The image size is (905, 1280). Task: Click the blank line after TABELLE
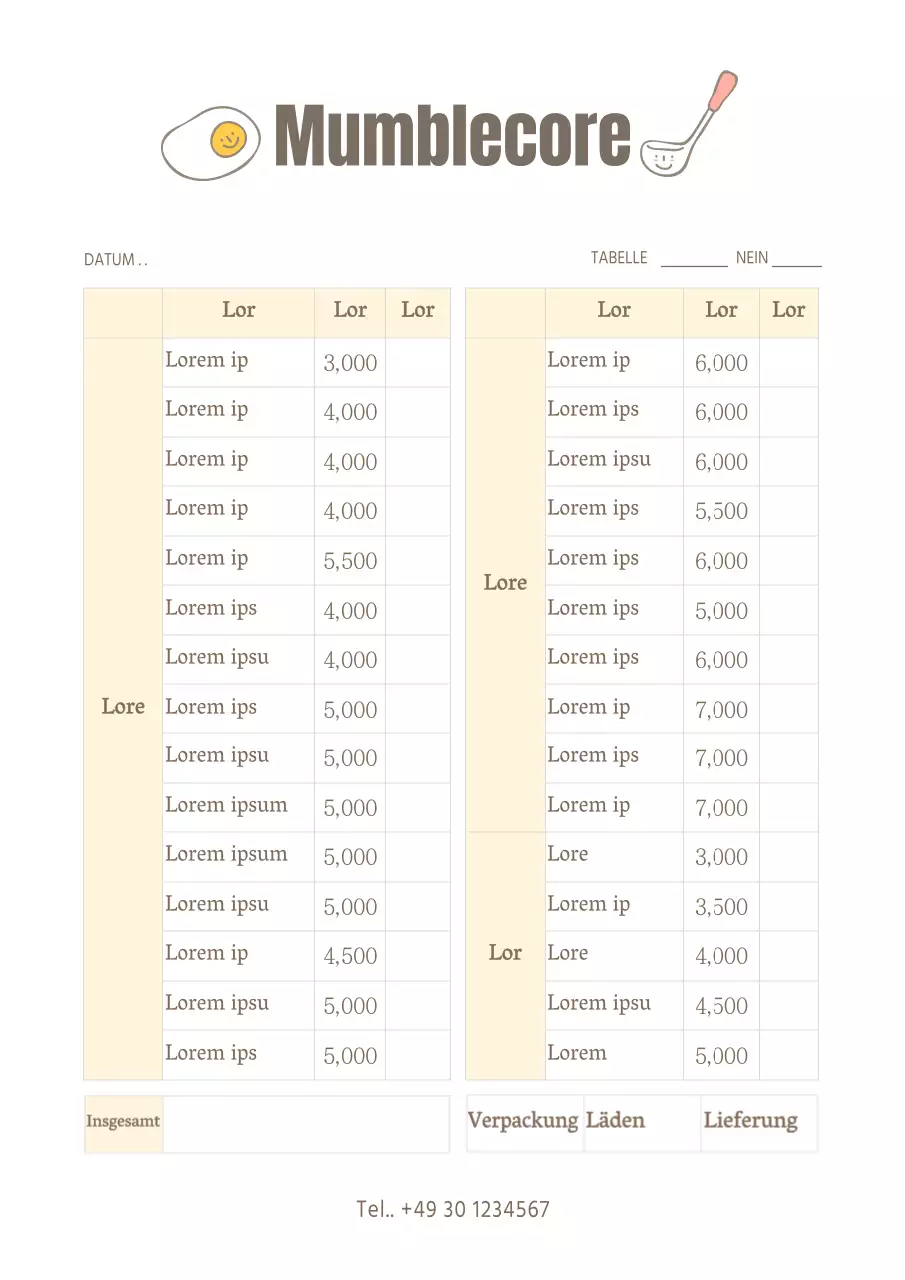coord(694,259)
